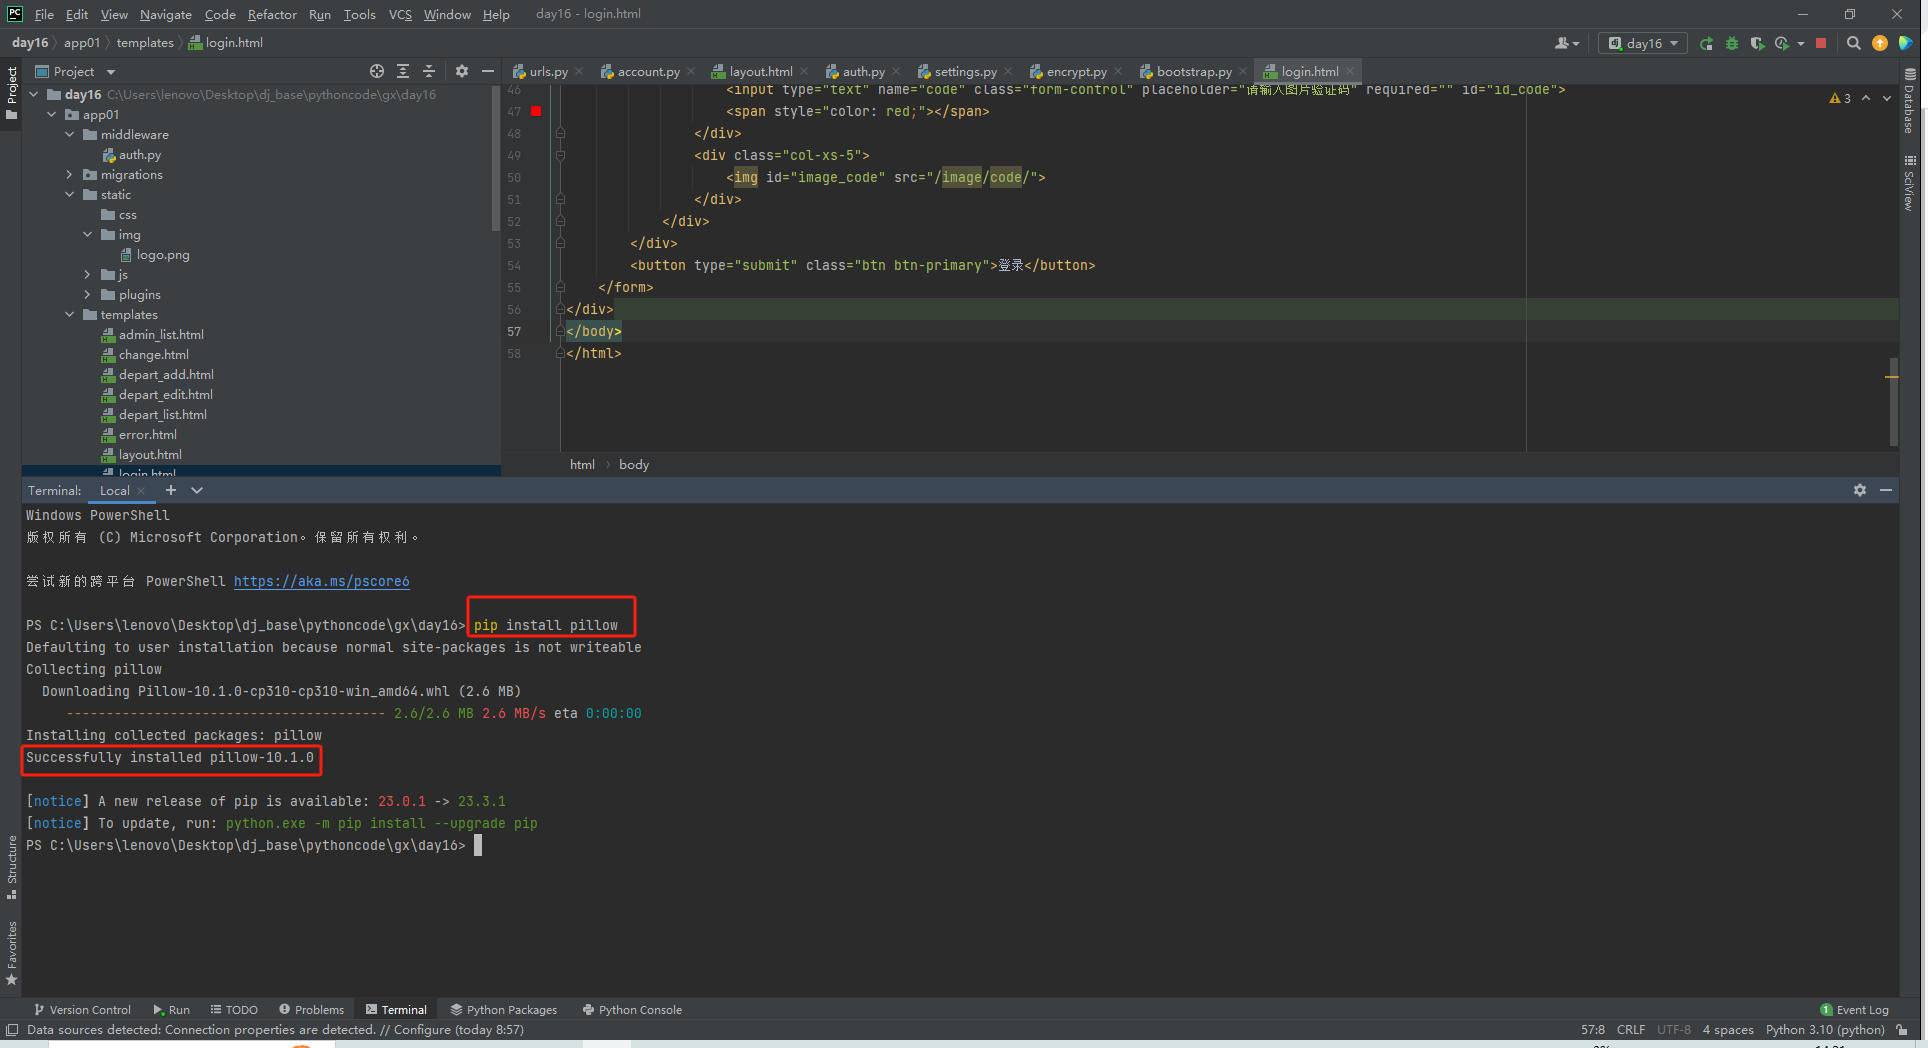Change the CRLF line separator setting
Viewport: 1928px width, 1048px height.
(1631, 1030)
